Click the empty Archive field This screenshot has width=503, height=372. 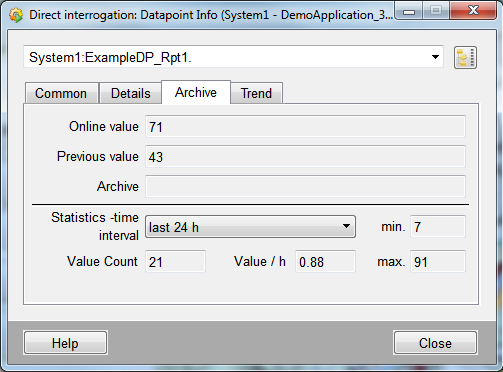tap(305, 186)
